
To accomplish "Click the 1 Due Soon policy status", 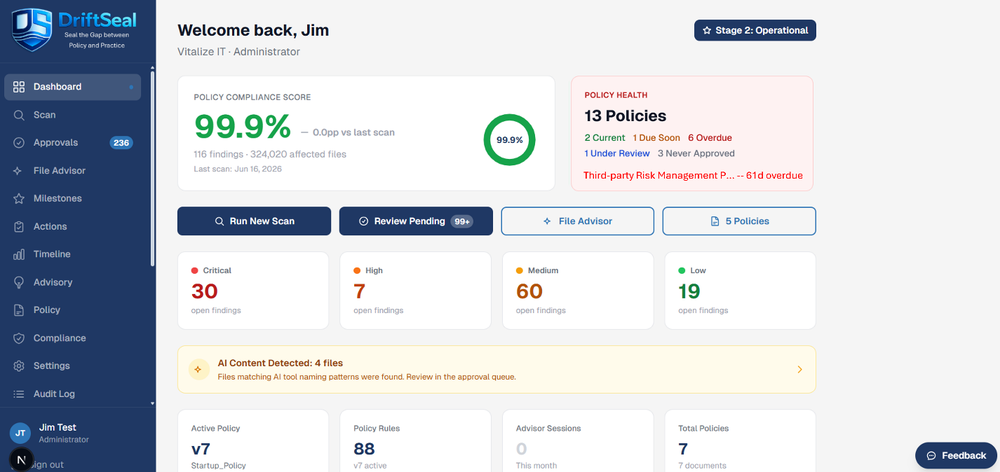I will (x=656, y=138).
